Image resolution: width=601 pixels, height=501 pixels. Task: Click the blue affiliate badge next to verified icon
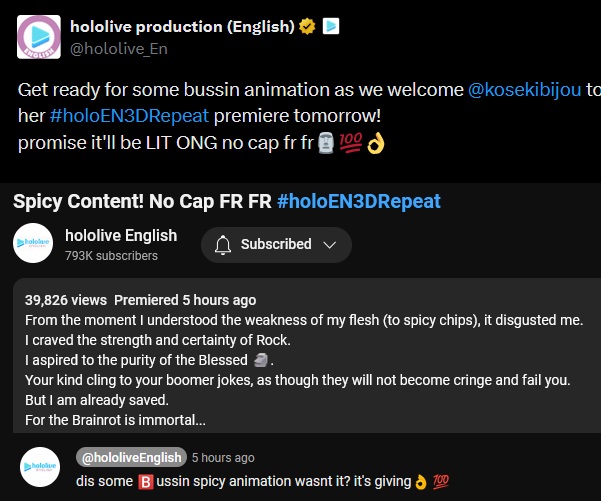click(x=331, y=26)
